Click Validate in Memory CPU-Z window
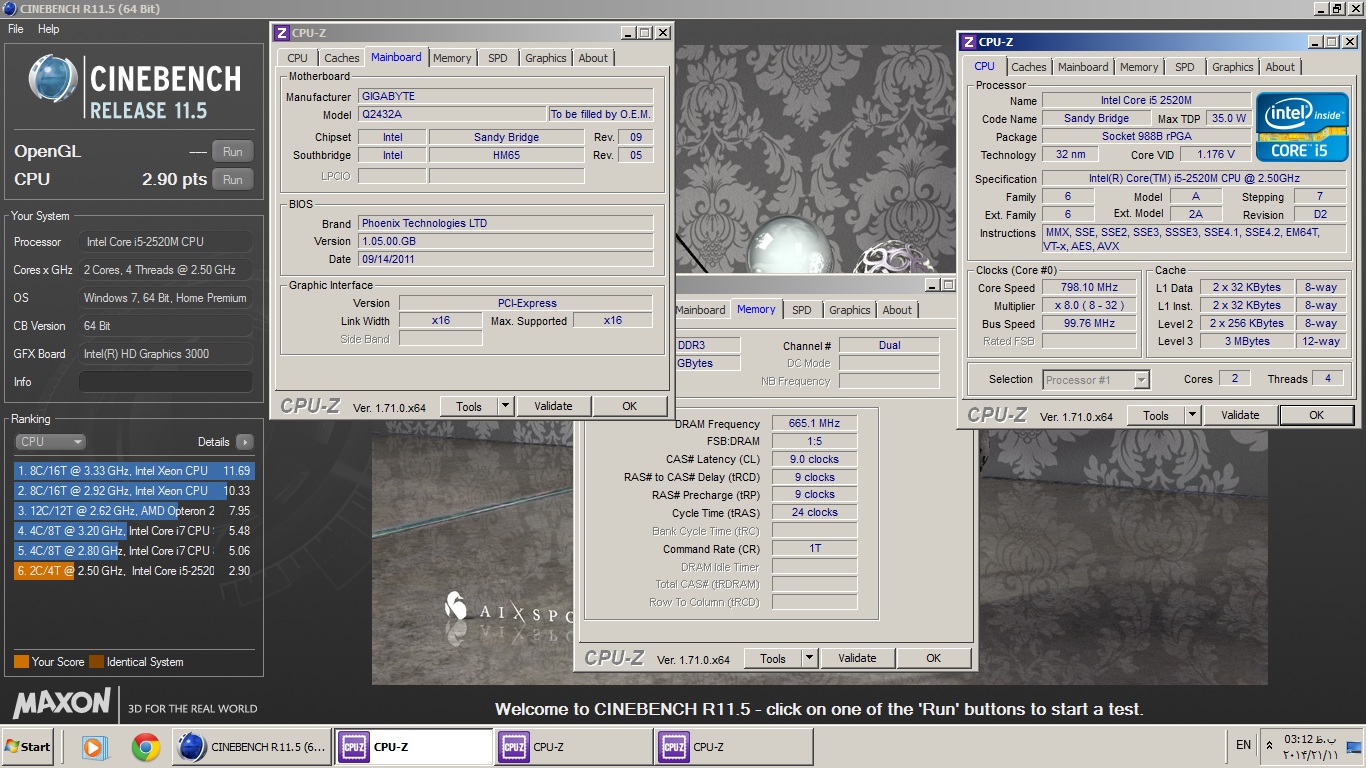The image size is (1366, 768). (857, 658)
